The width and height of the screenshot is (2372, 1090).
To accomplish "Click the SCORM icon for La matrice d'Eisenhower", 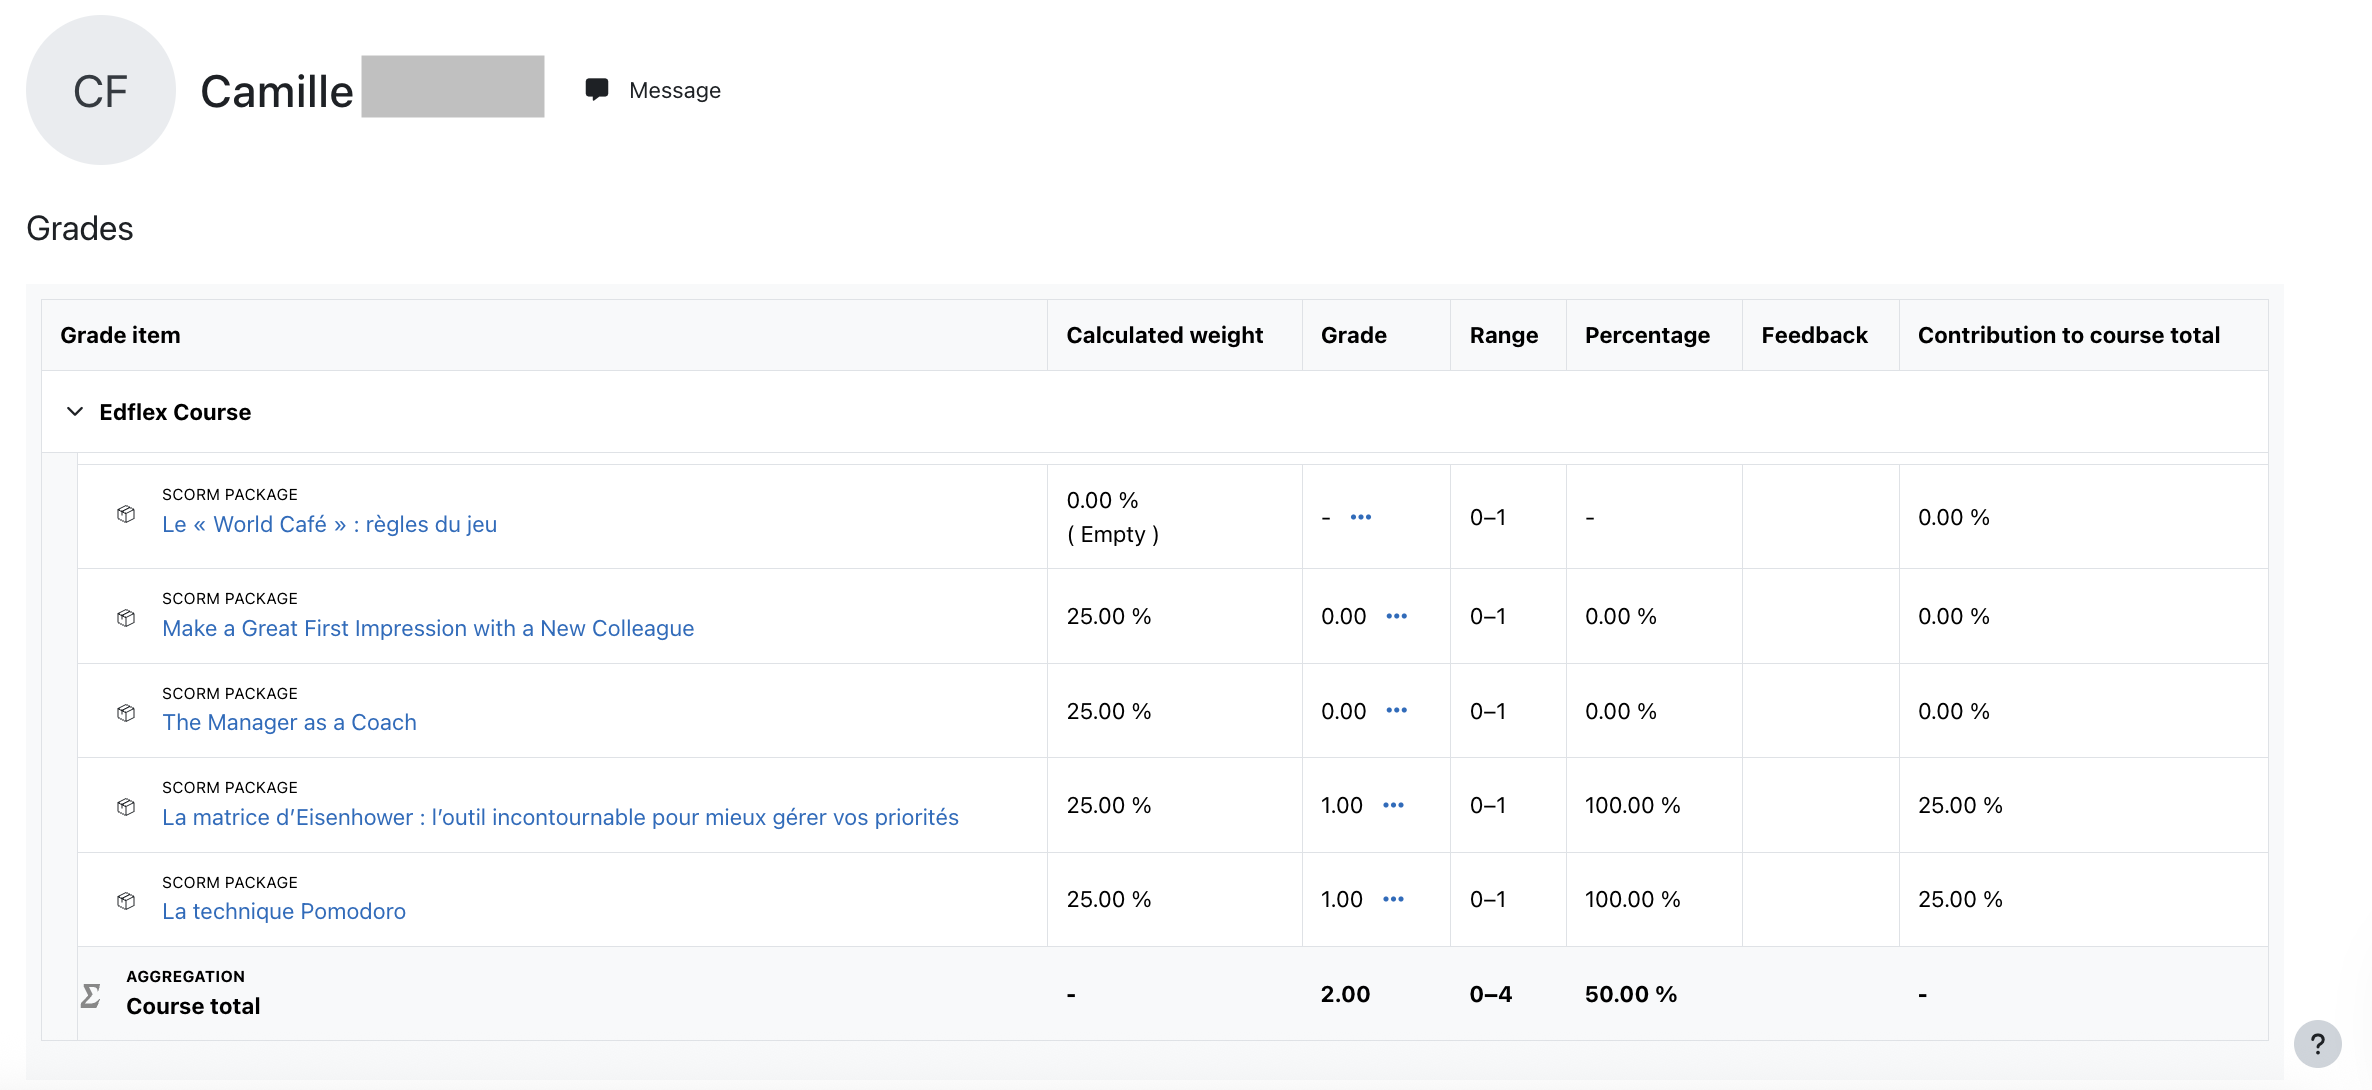I will (x=126, y=807).
